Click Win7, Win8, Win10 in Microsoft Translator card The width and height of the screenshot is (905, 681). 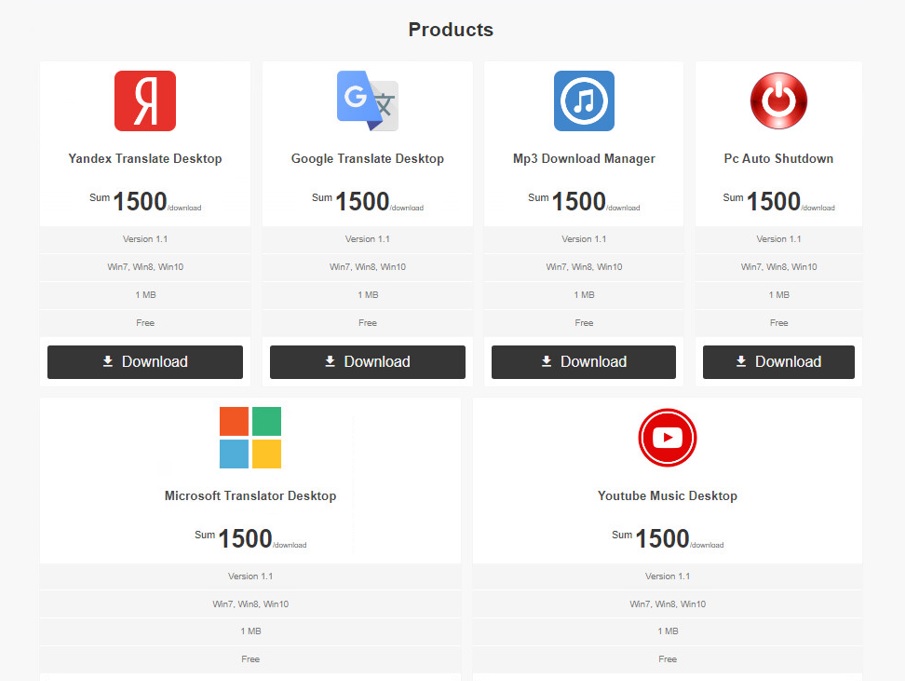250,604
